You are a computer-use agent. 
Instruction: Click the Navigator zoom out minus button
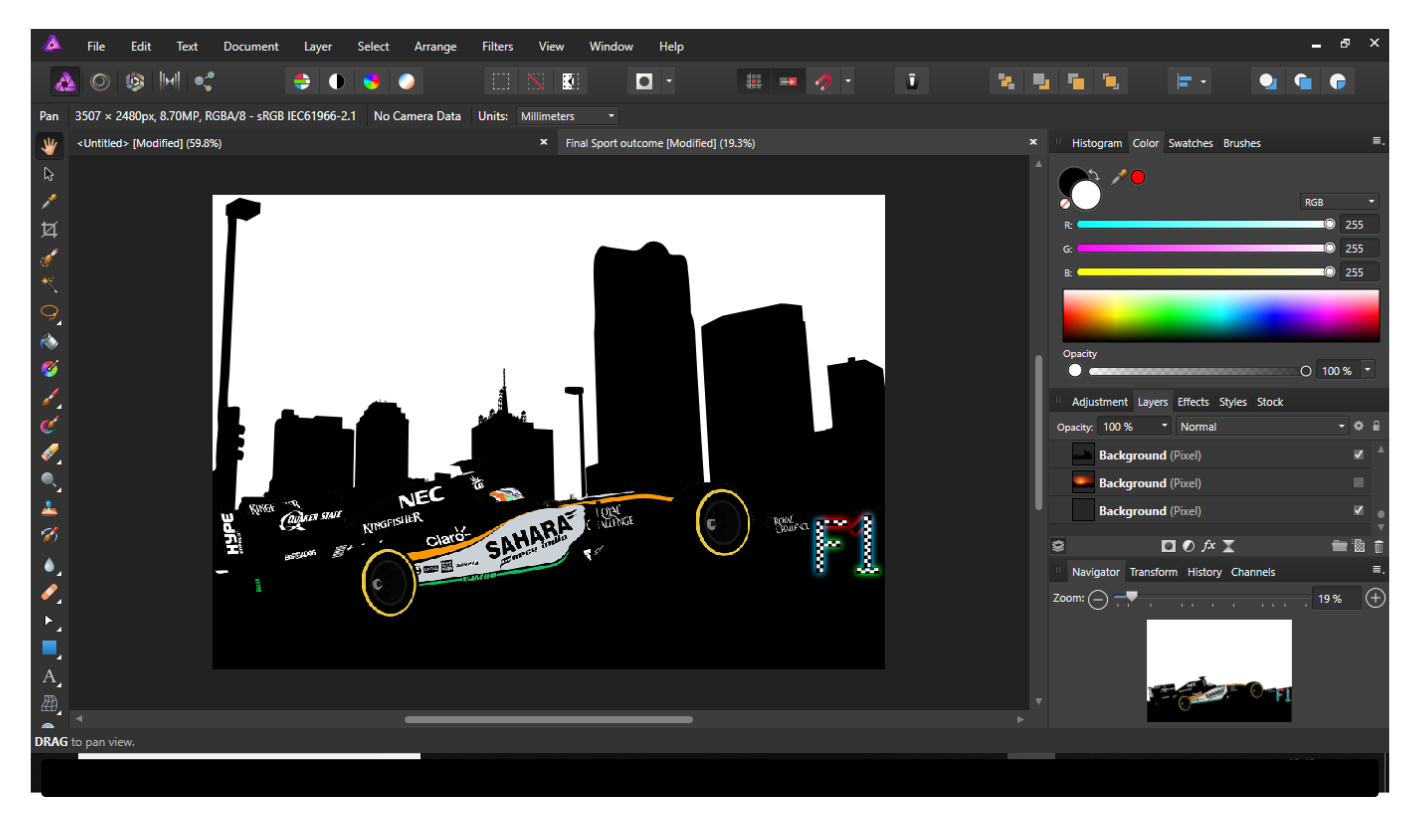1098,599
